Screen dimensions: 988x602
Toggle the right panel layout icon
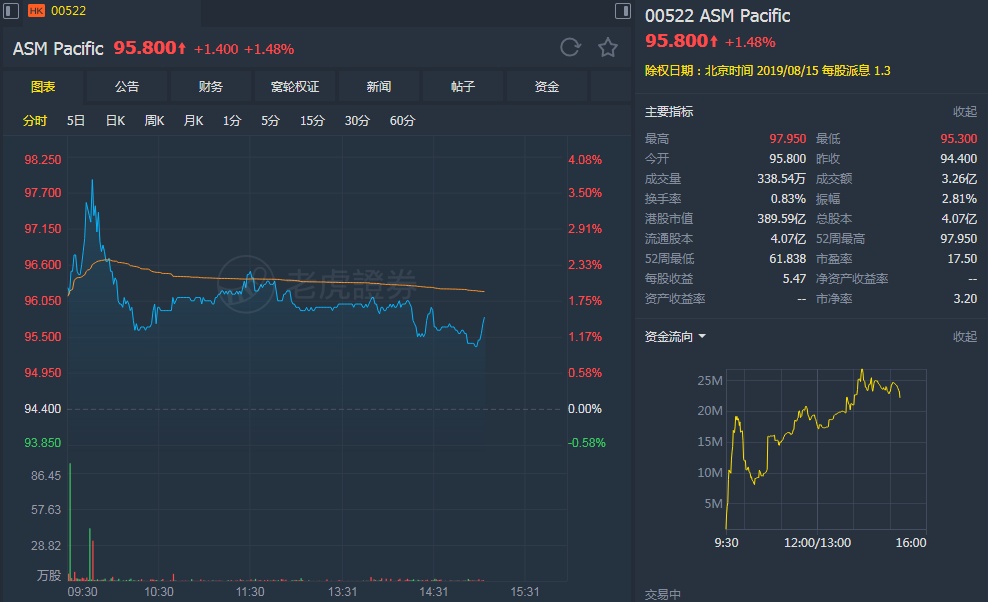pos(623,11)
